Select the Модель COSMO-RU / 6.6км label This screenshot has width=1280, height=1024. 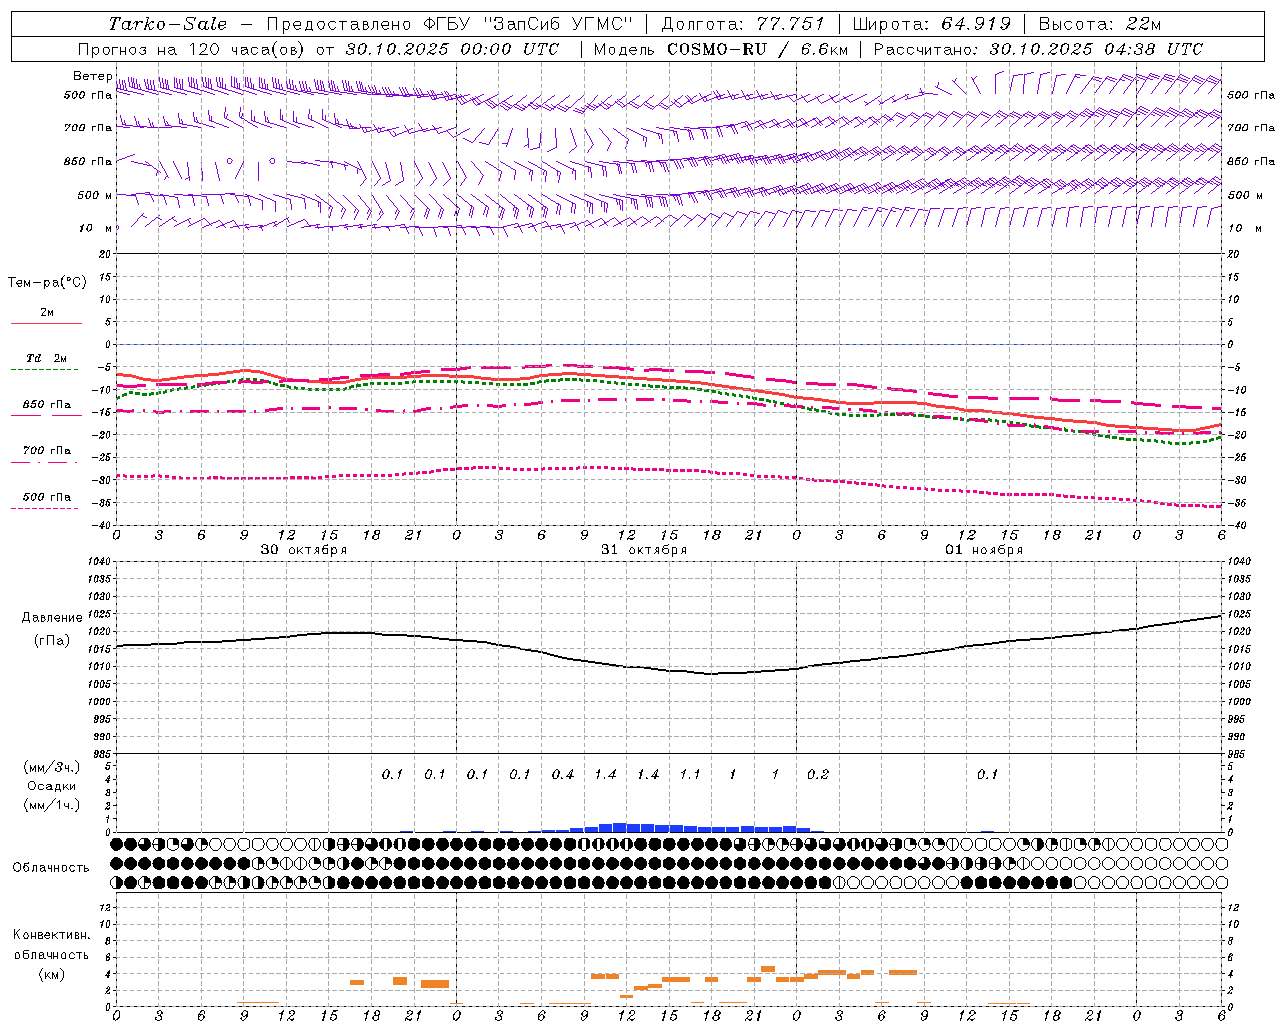(720, 49)
